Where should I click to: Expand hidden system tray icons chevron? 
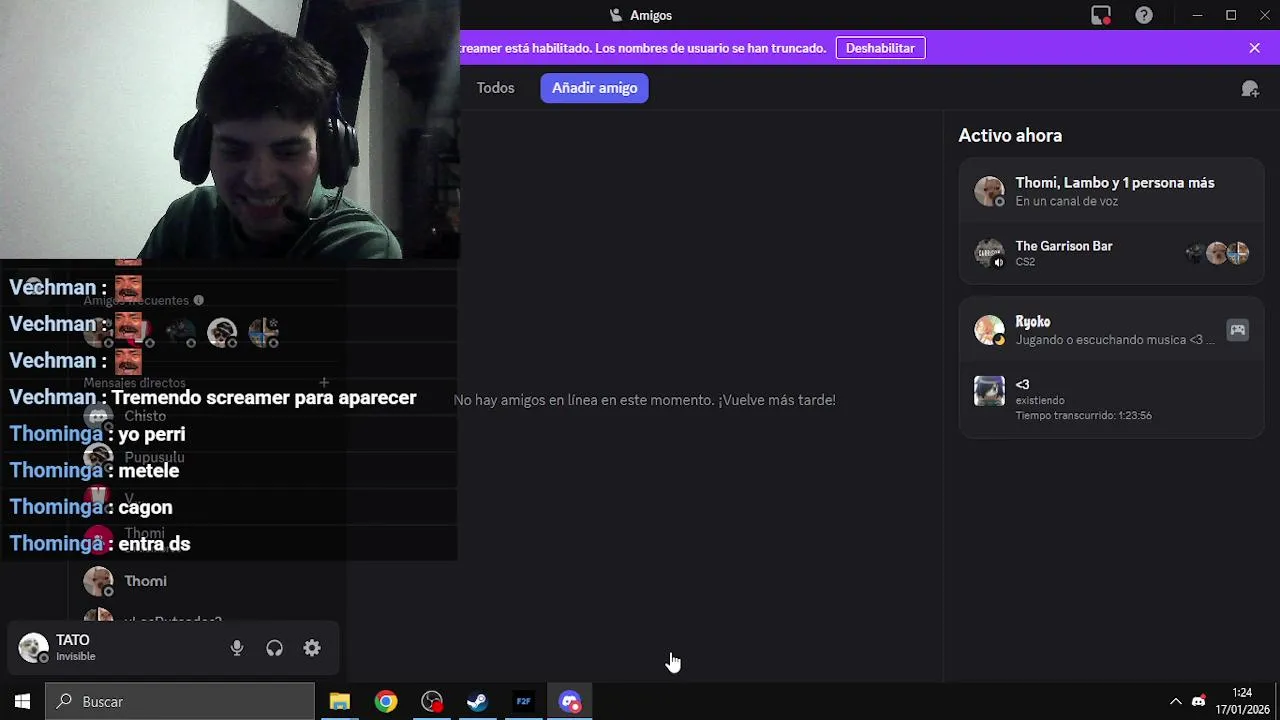point(1176,702)
